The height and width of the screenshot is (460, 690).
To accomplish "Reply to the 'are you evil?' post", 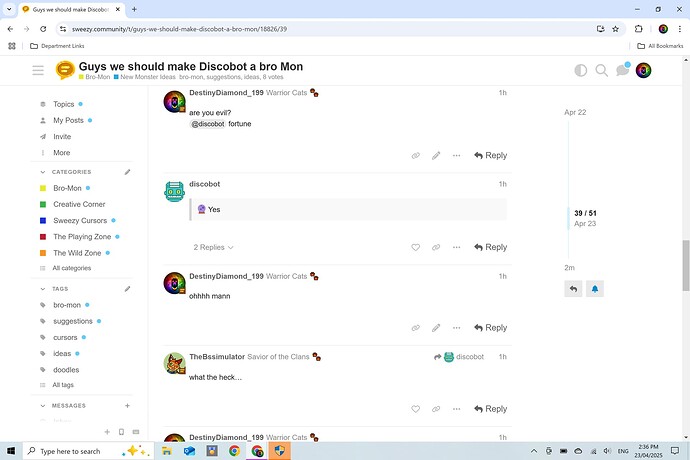I will [490, 155].
